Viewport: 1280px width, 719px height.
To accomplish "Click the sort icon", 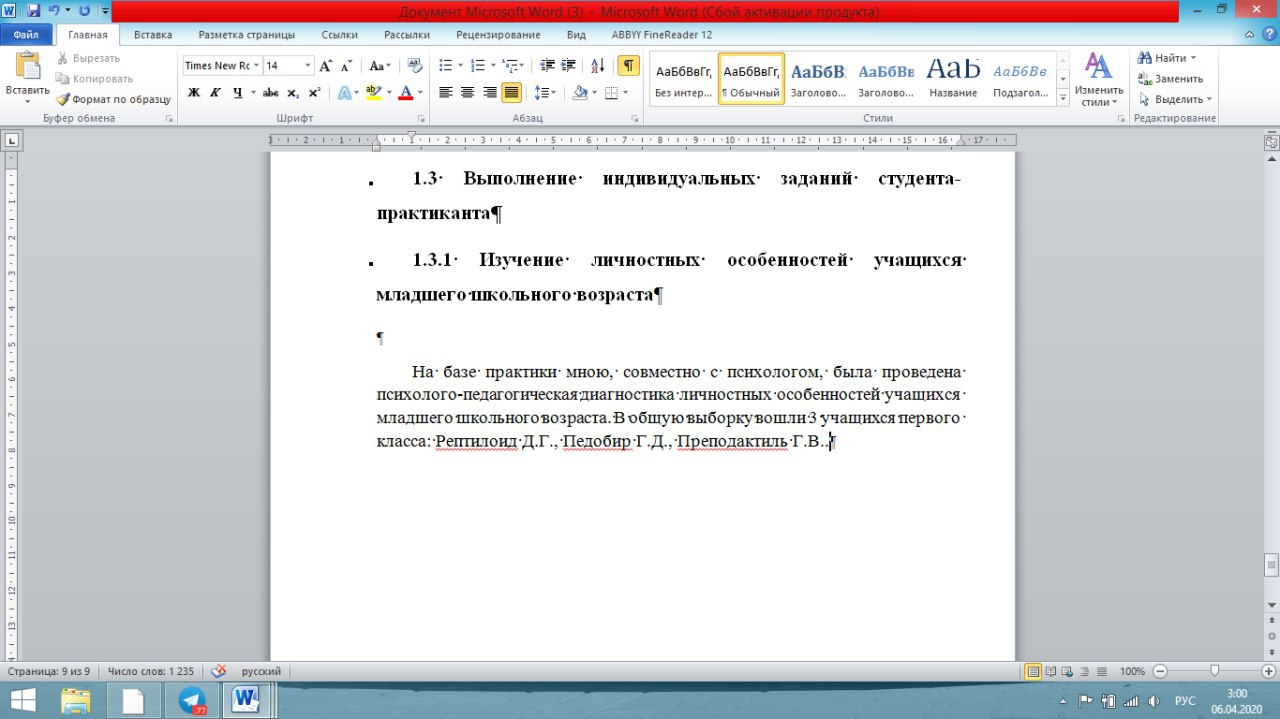I will 598,66.
